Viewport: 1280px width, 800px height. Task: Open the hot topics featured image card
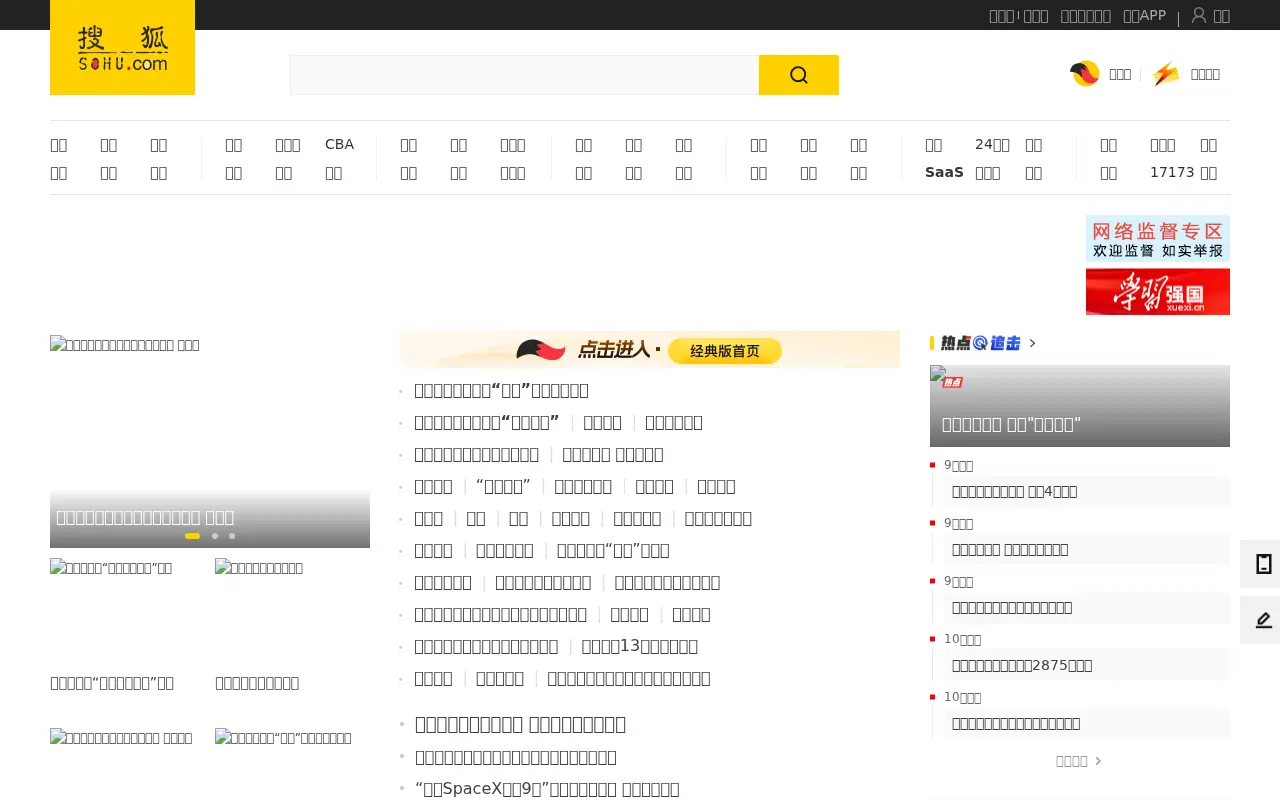coord(1080,406)
